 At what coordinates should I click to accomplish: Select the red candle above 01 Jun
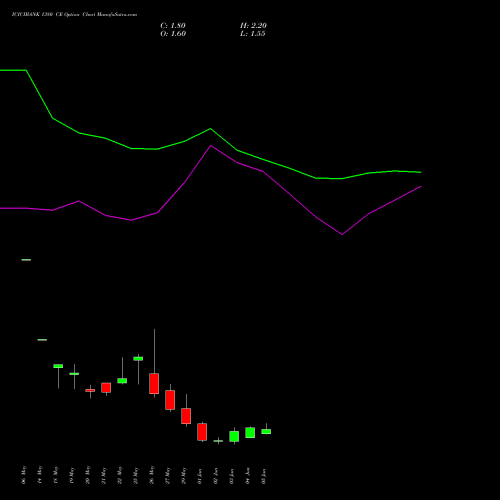click(x=202, y=432)
